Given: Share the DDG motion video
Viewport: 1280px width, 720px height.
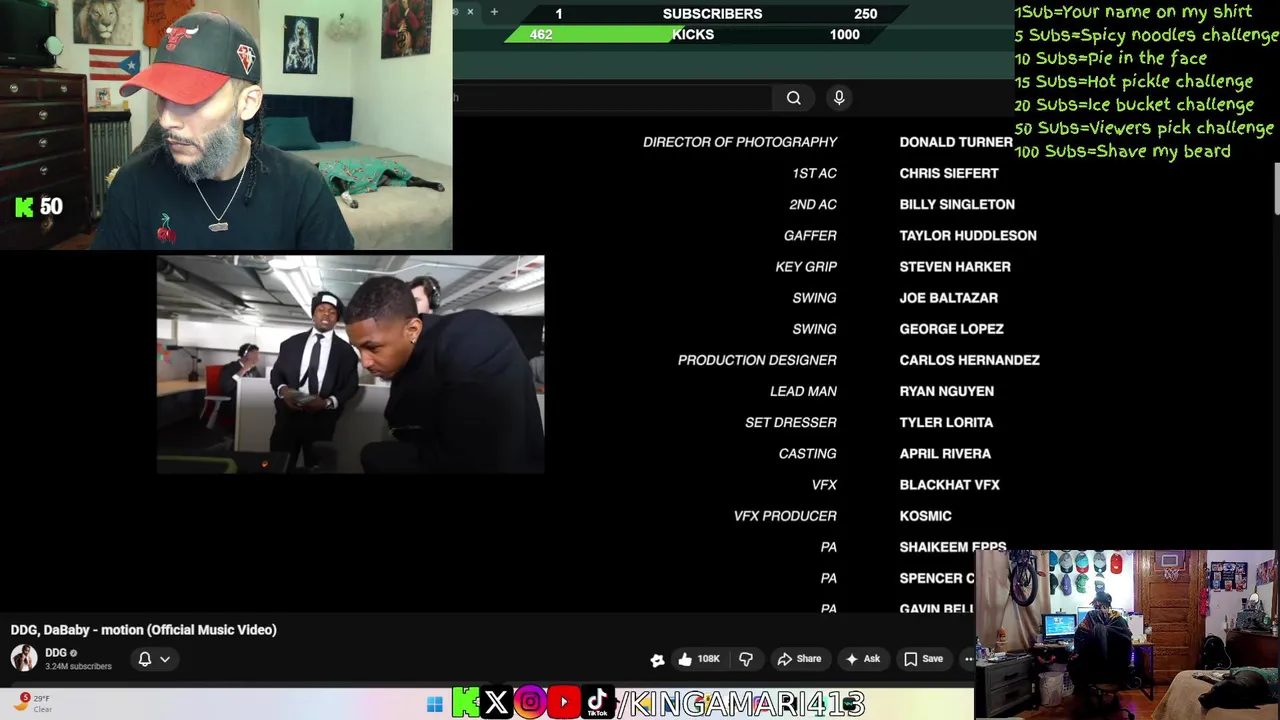Looking at the screenshot, I should click(x=799, y=659).
